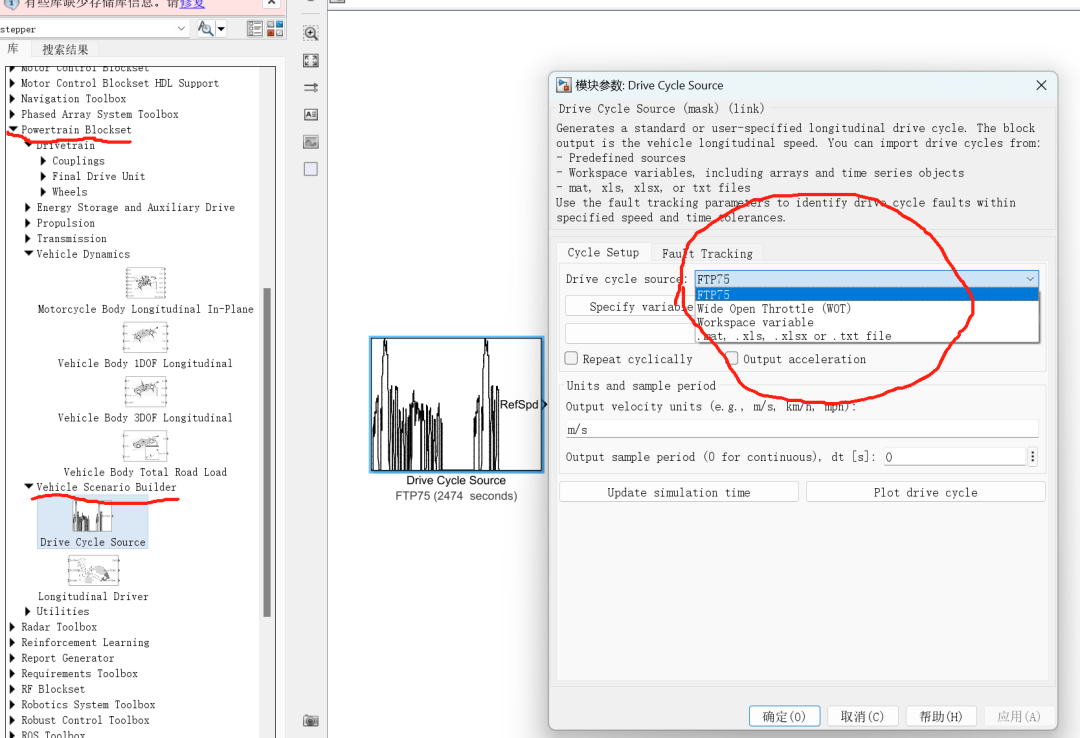This screenshot has height=738, width=1080.
Task: Select the Longitudinal Driver block icon
Action: point(93,571)
